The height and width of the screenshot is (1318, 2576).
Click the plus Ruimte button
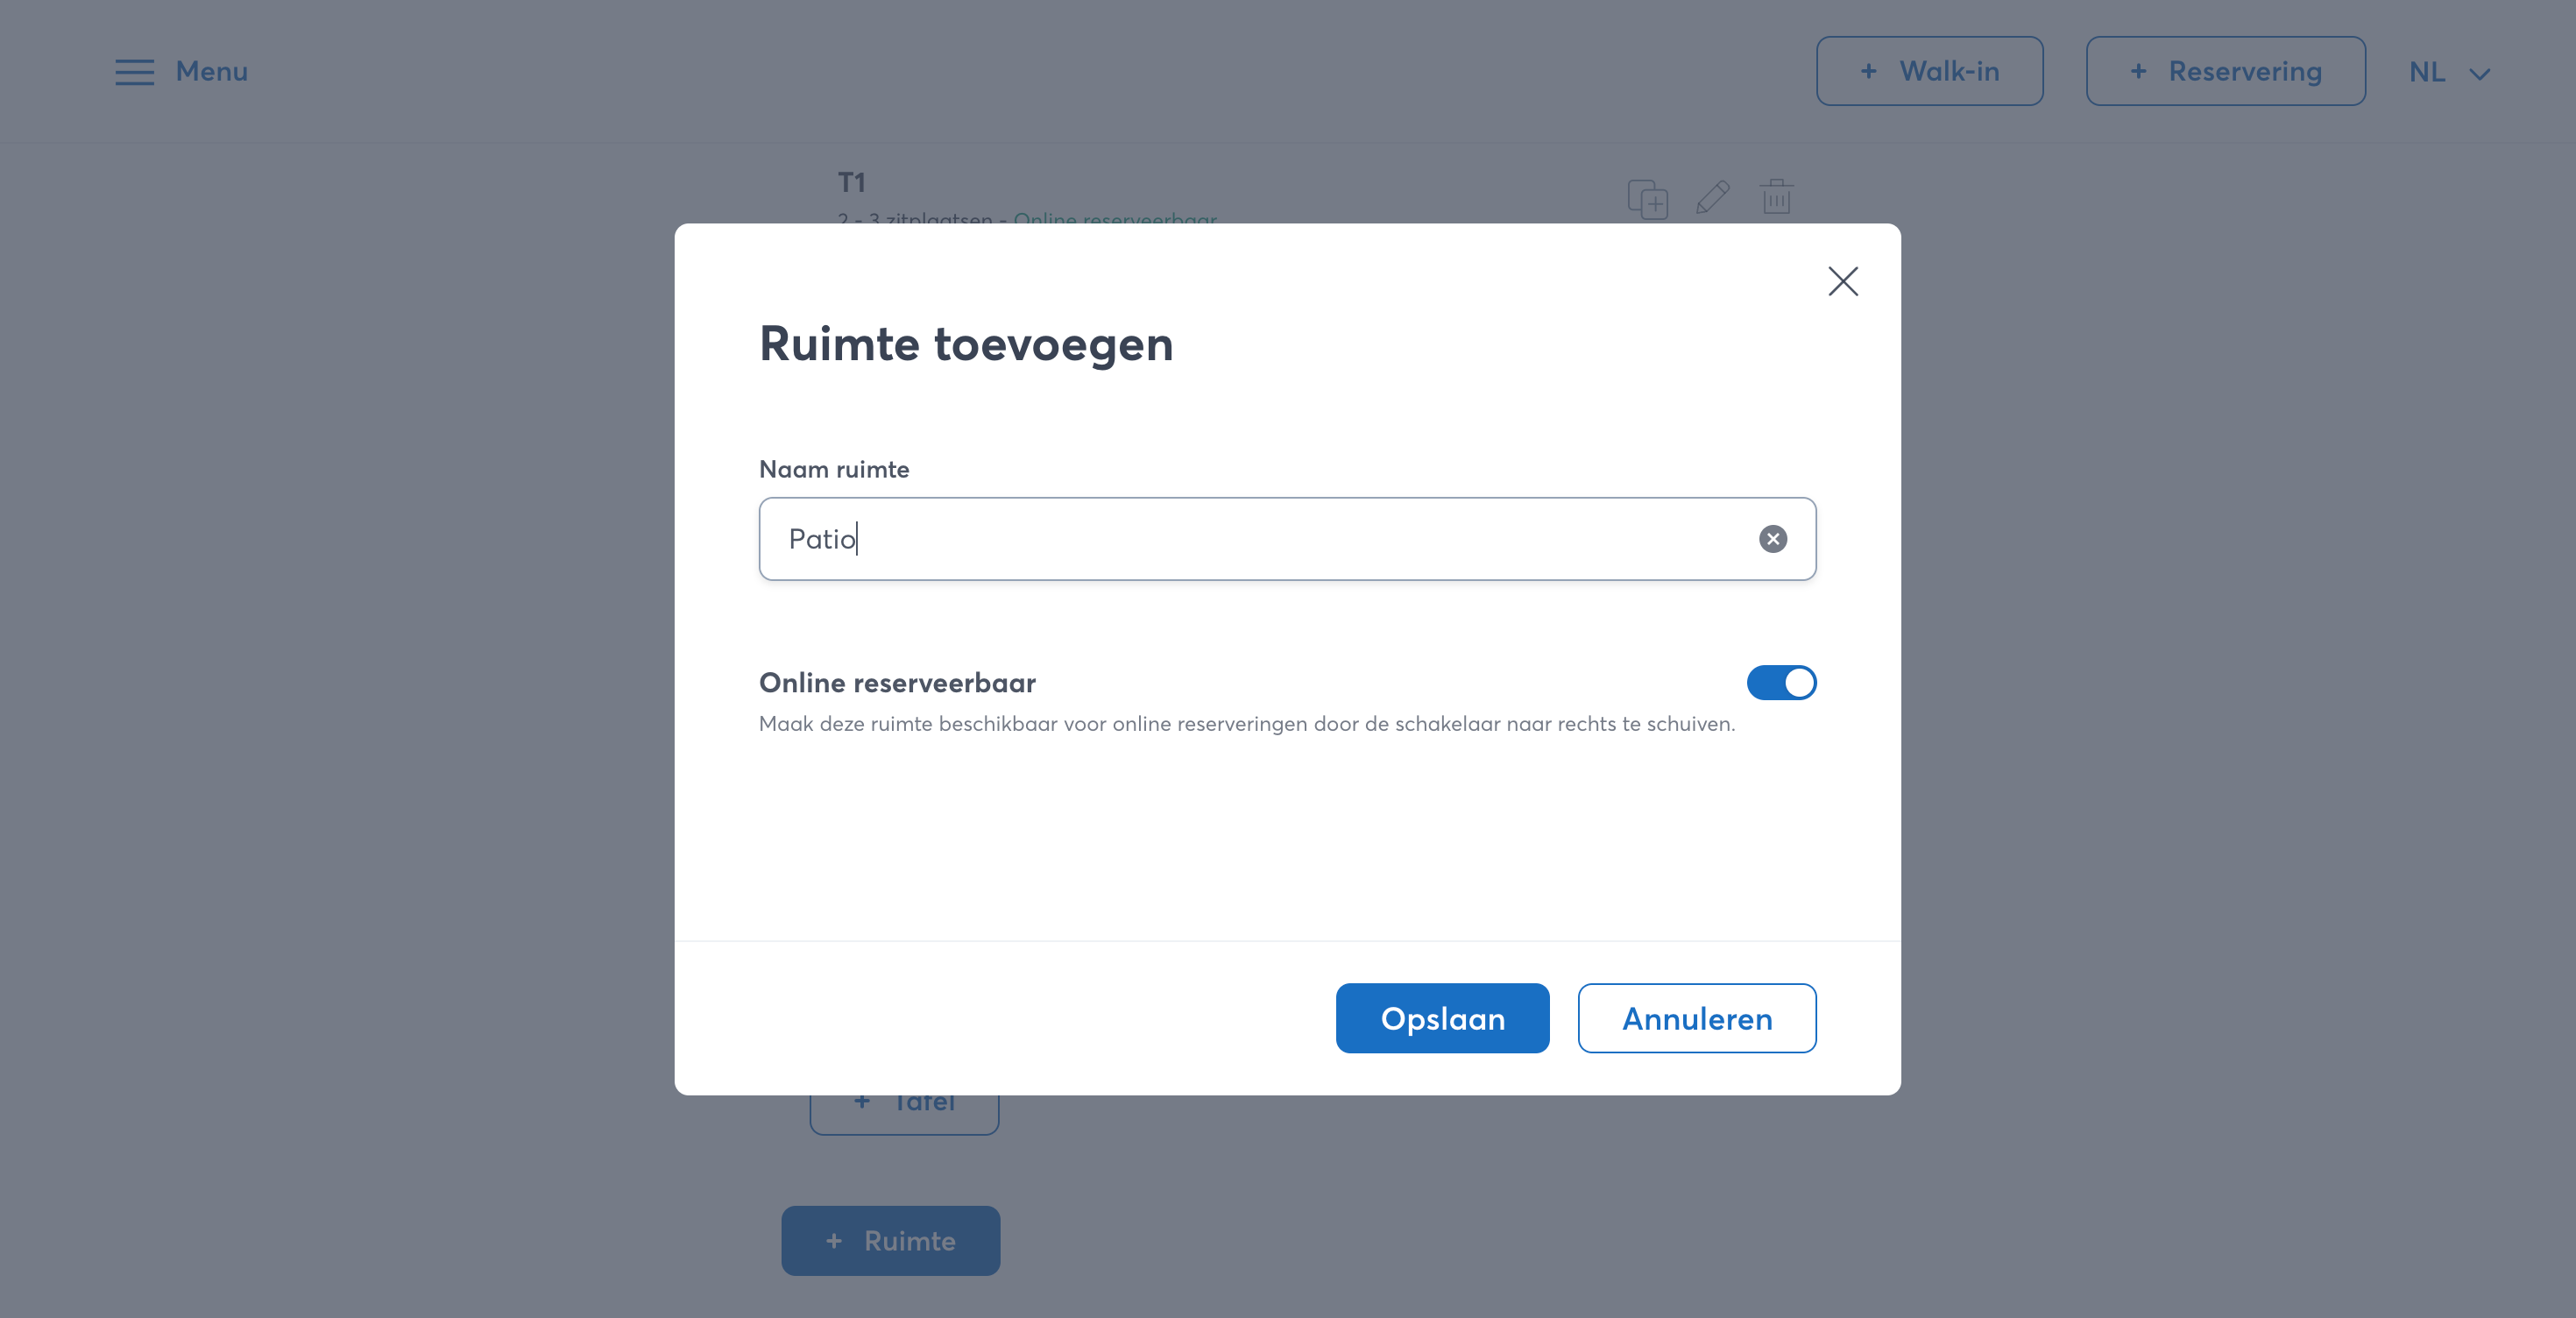click(x=890, y=1240)
